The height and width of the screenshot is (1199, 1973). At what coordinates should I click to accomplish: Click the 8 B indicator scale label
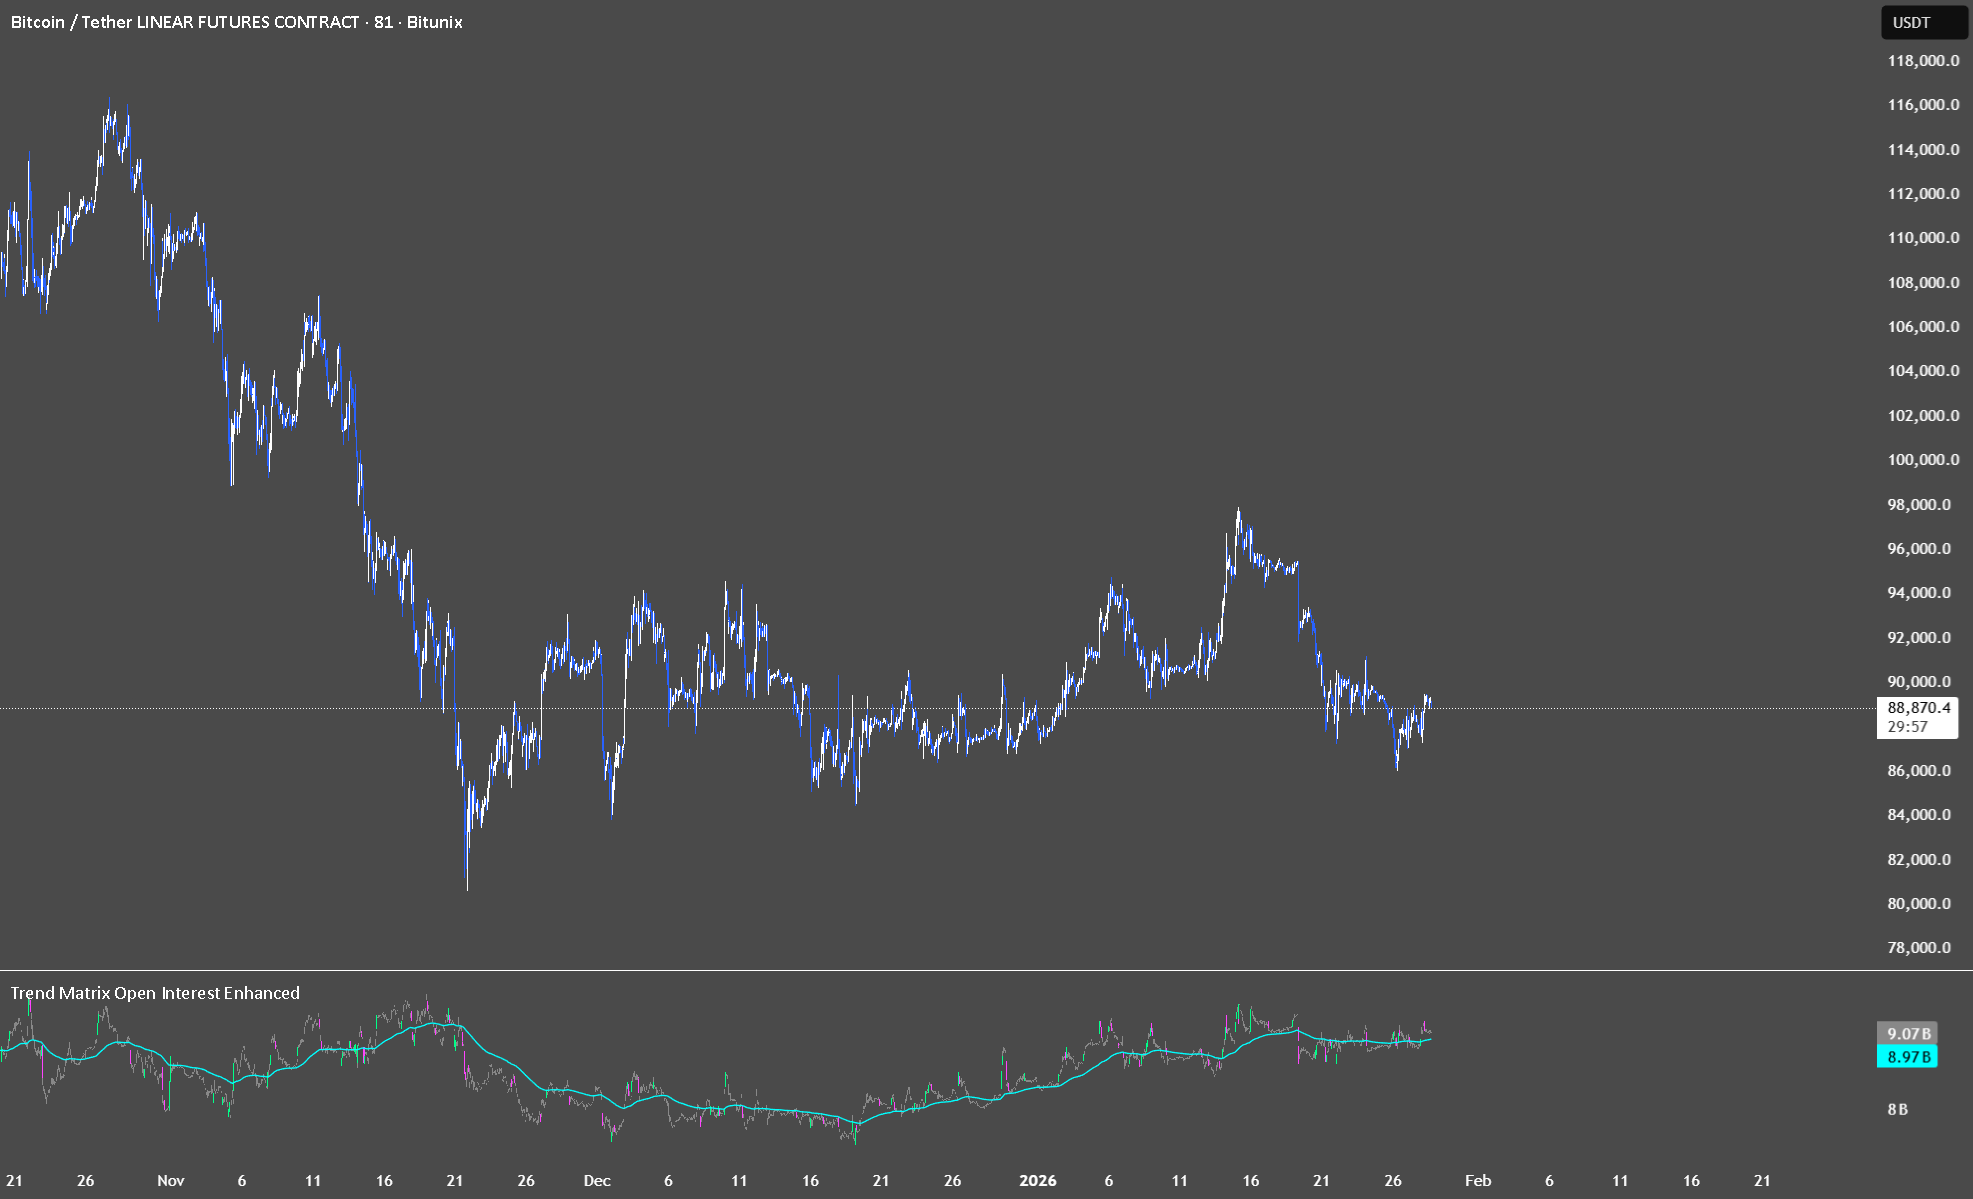pos(1897,1109)
